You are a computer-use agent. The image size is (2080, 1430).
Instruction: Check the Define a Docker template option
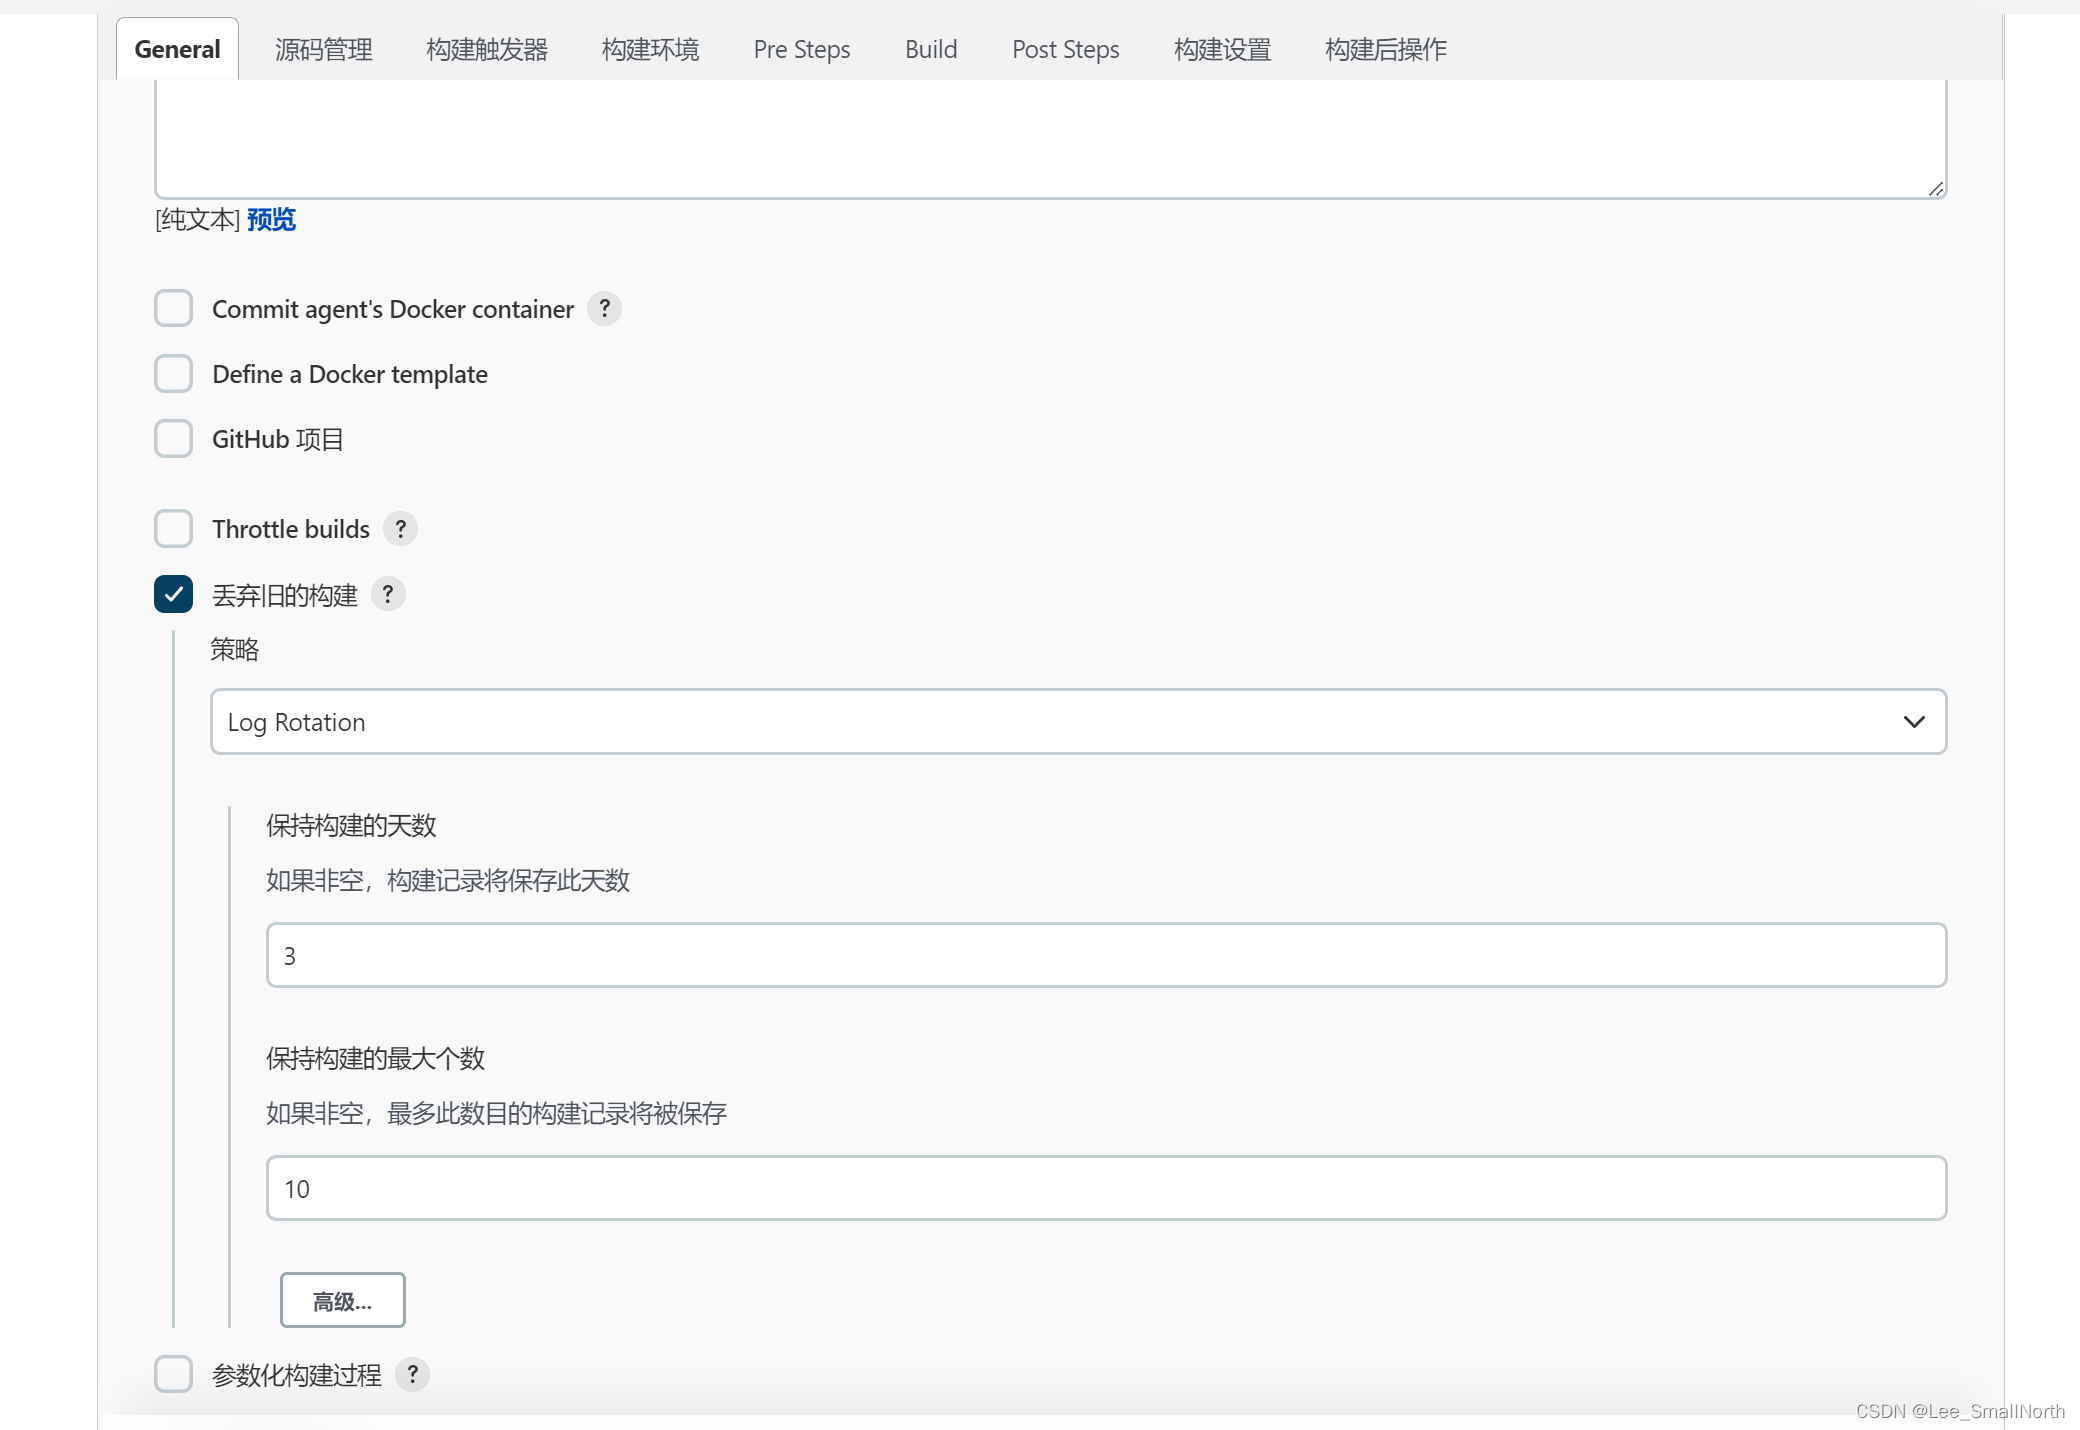tap(174, 373)
